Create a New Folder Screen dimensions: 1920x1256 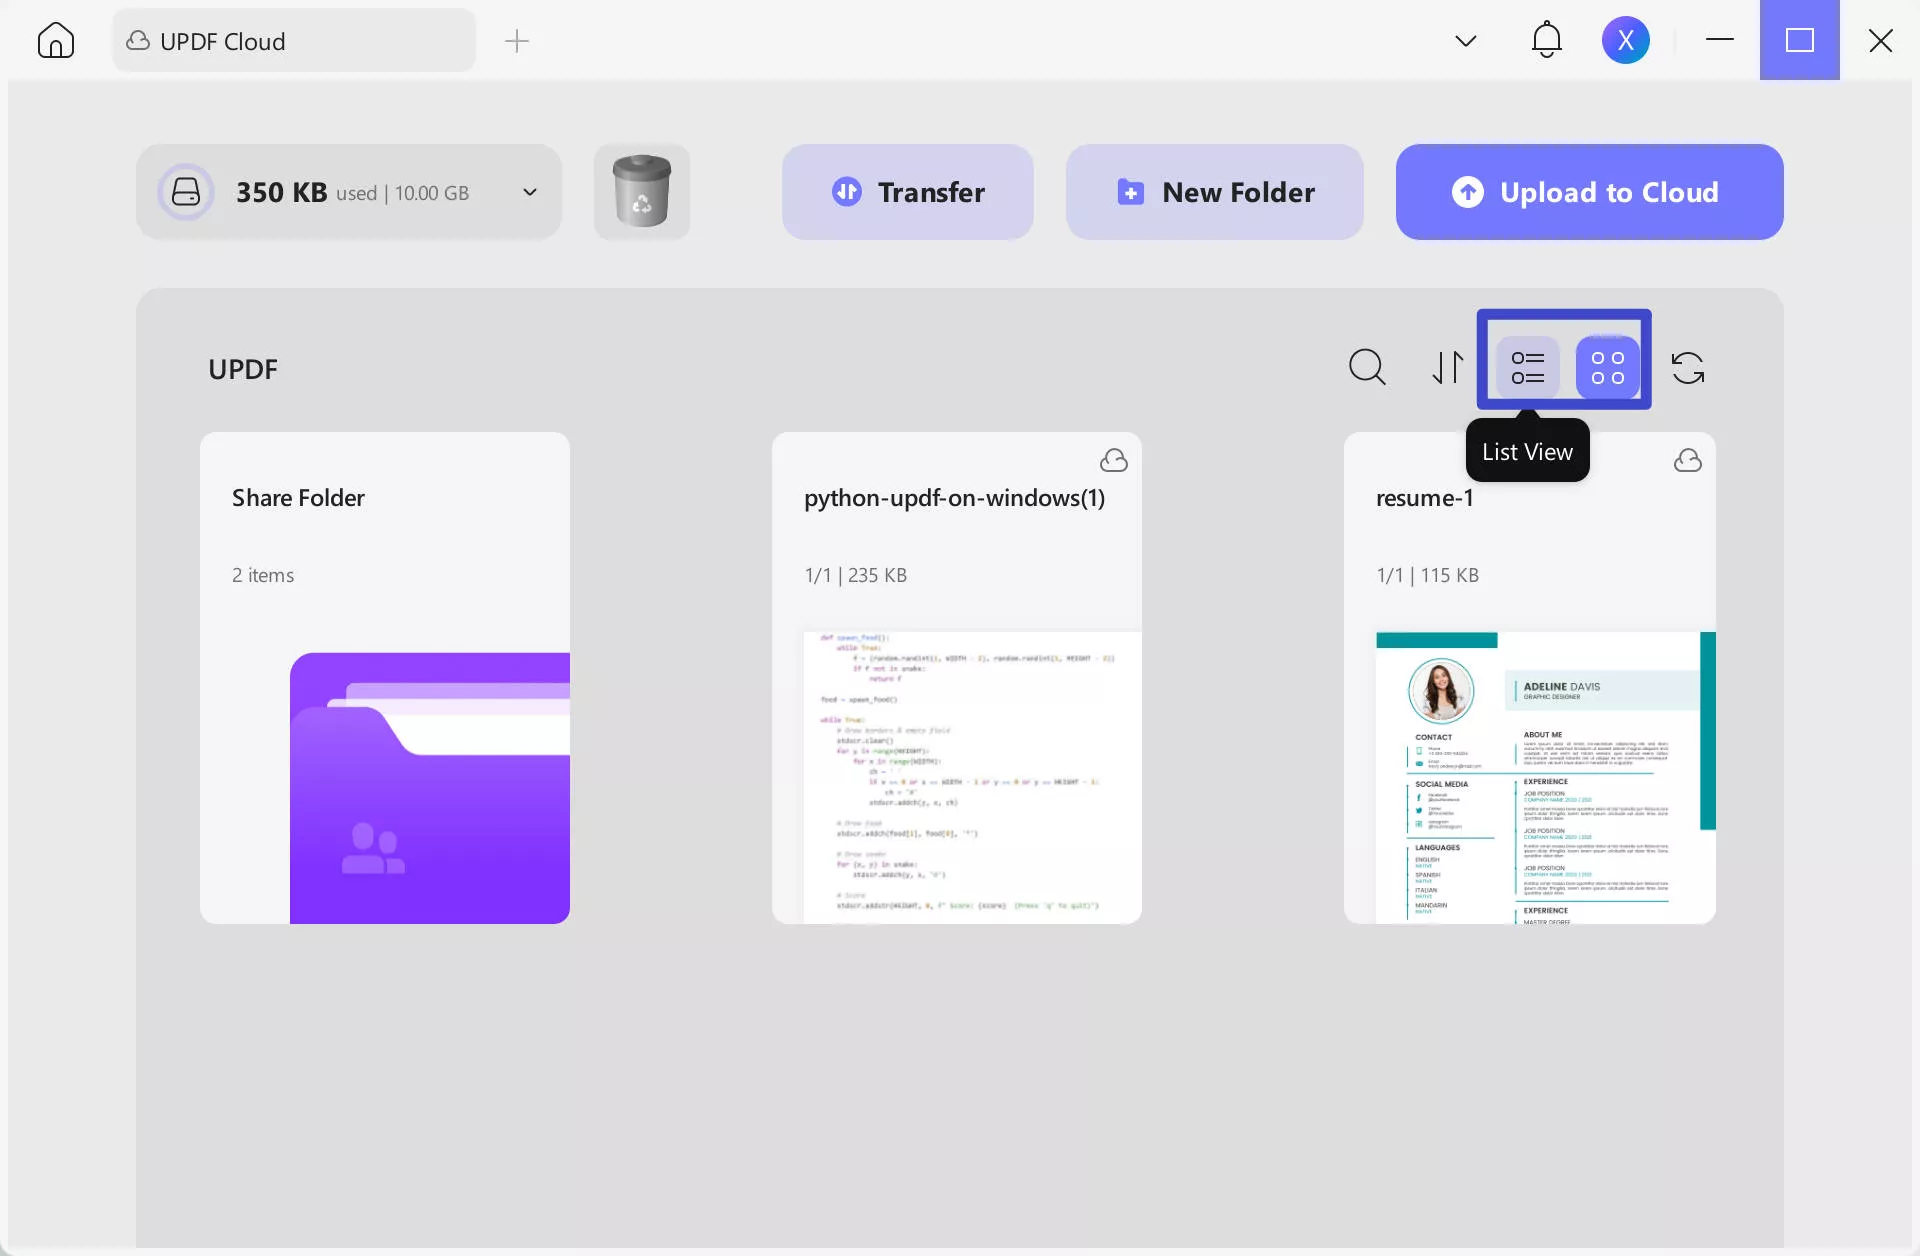1214,192
